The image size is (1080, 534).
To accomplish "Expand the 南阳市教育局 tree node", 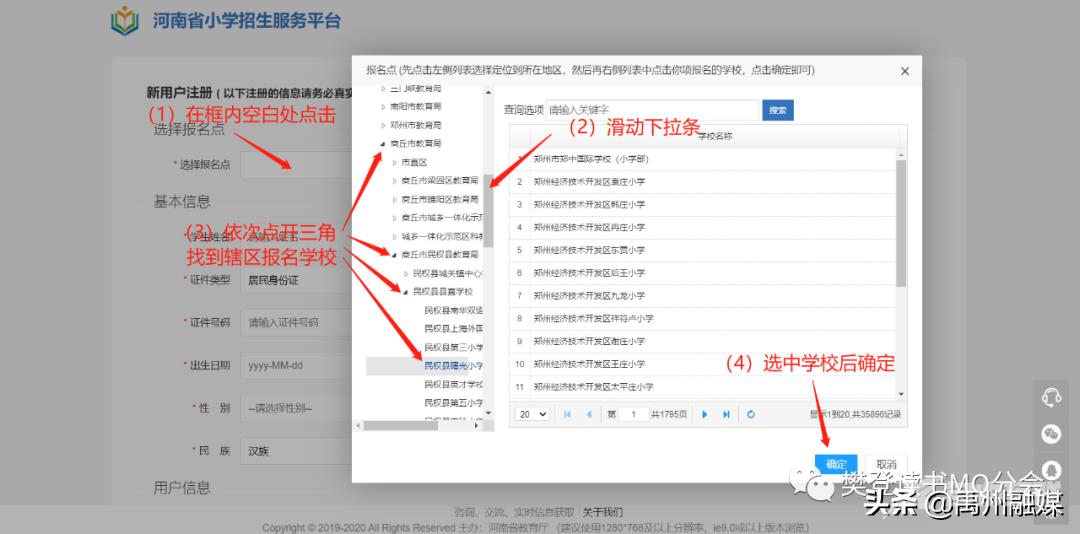I will tap(381, 107).
